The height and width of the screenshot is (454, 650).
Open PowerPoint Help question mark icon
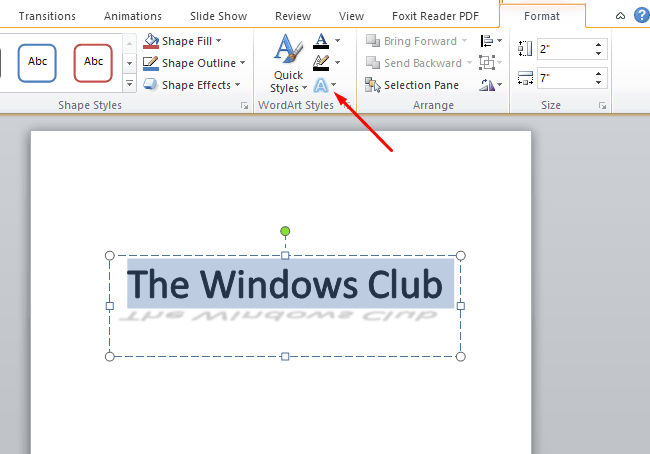[642, 16]
